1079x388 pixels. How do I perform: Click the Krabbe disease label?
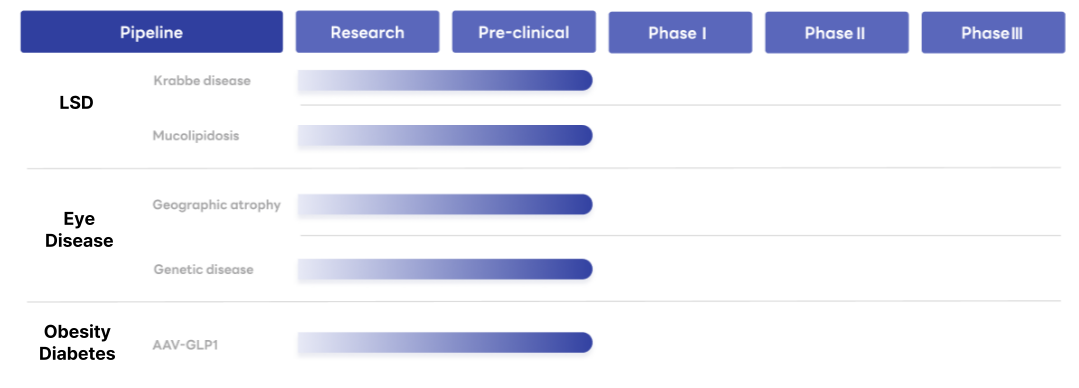[x=202, y=80]
